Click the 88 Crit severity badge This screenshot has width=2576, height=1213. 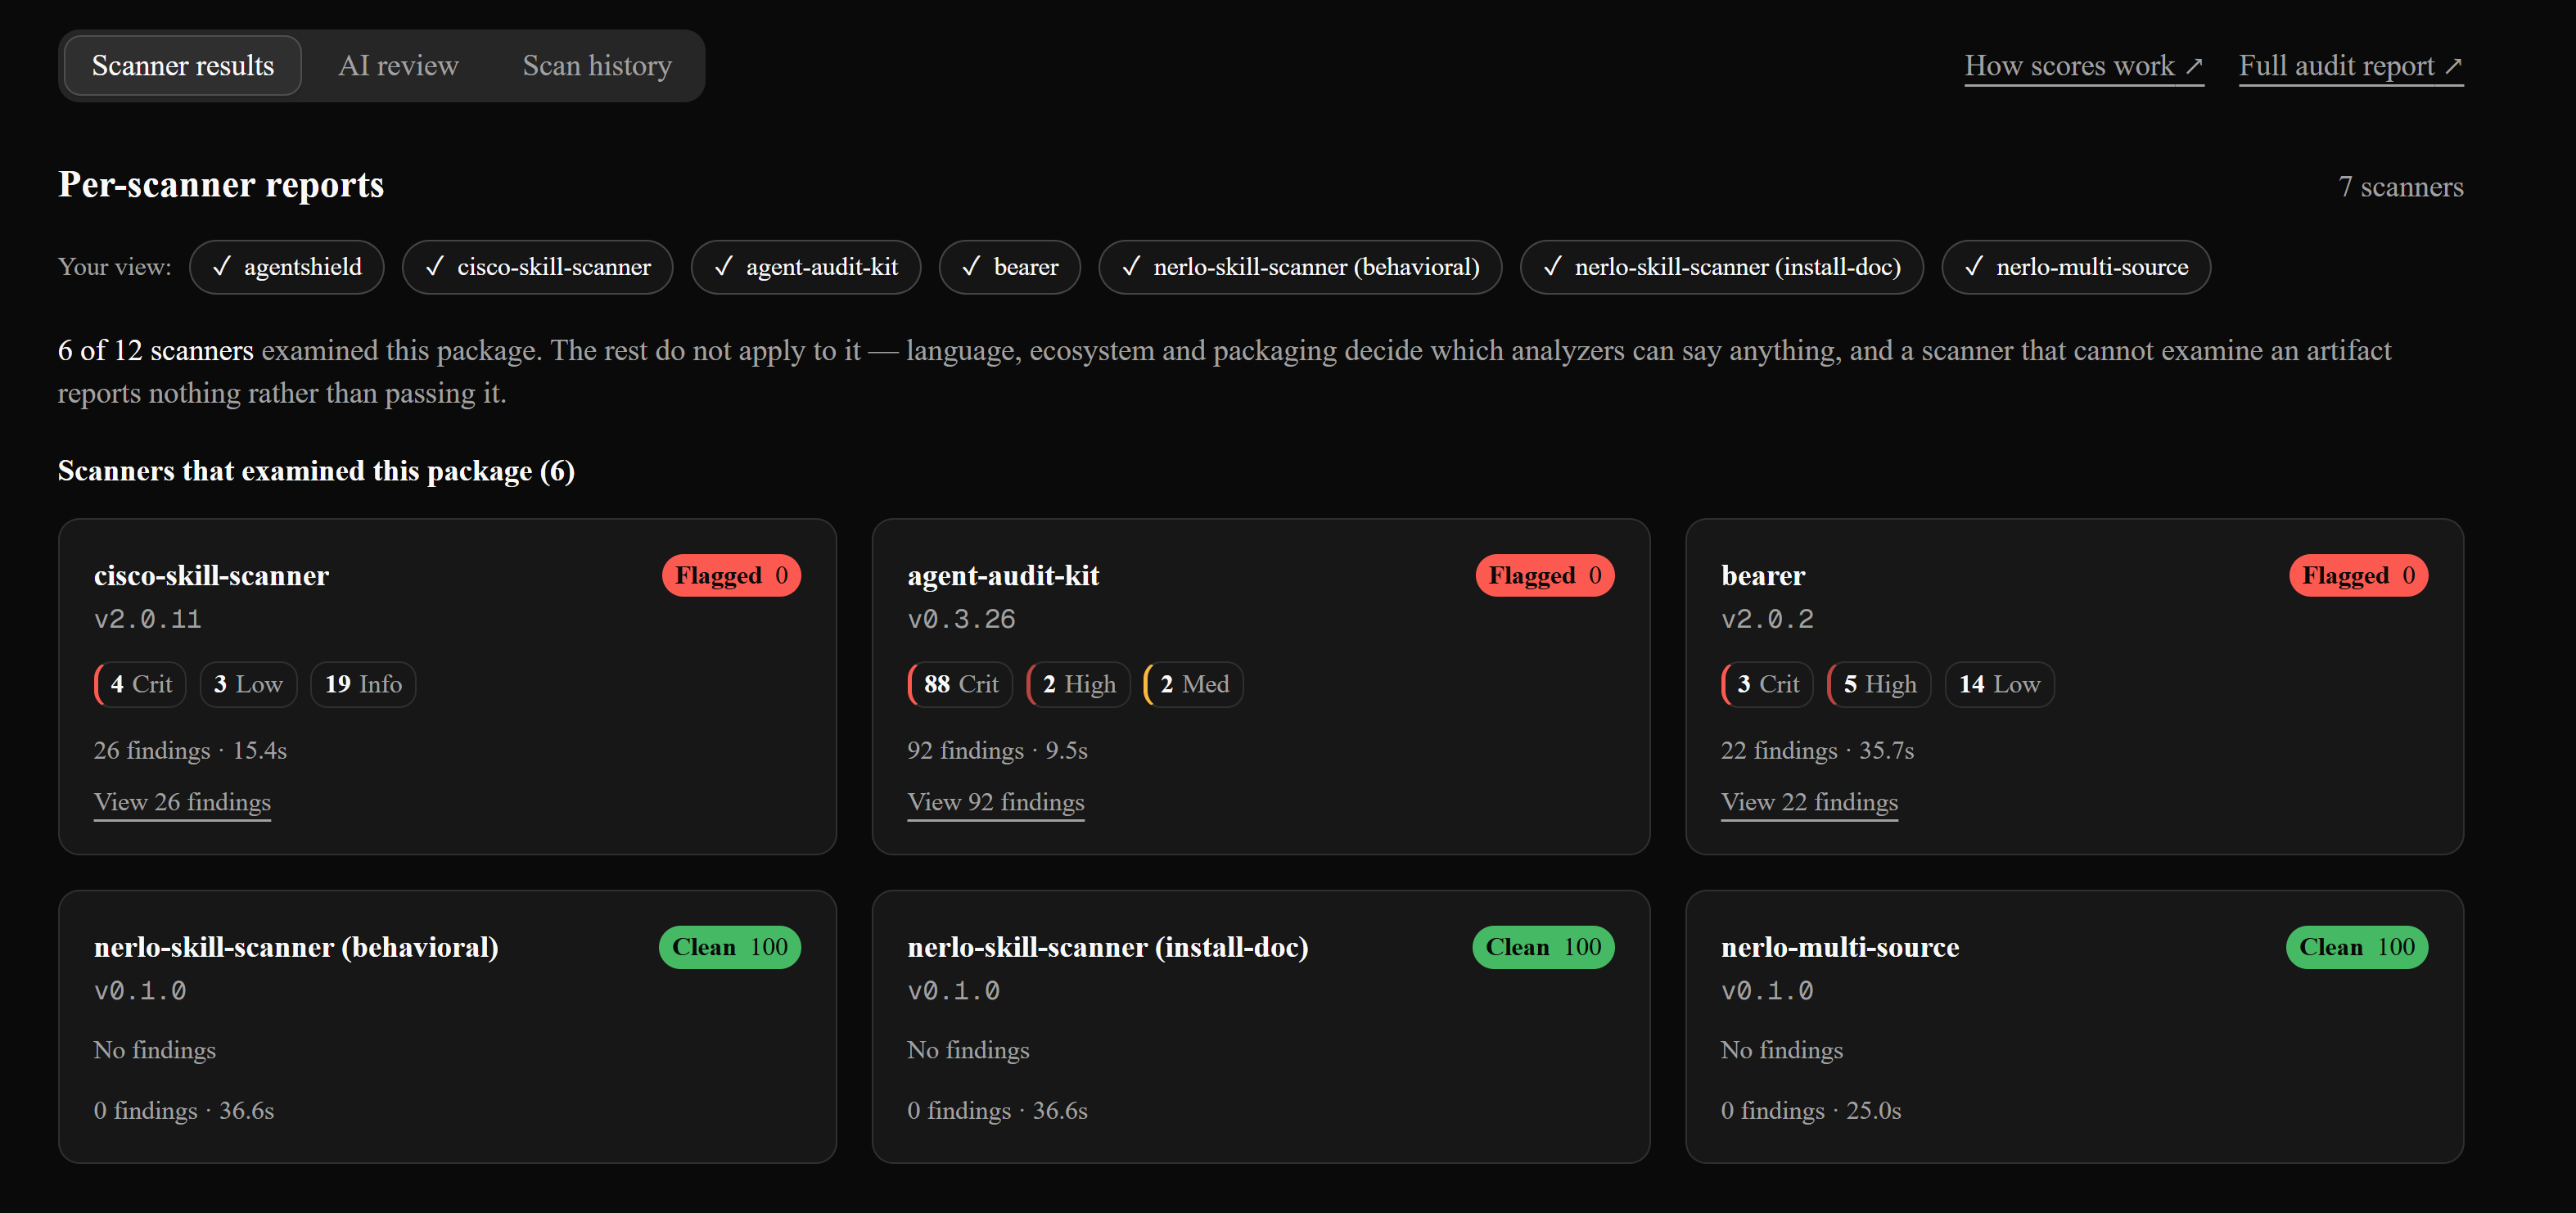(x=960, y=684)
